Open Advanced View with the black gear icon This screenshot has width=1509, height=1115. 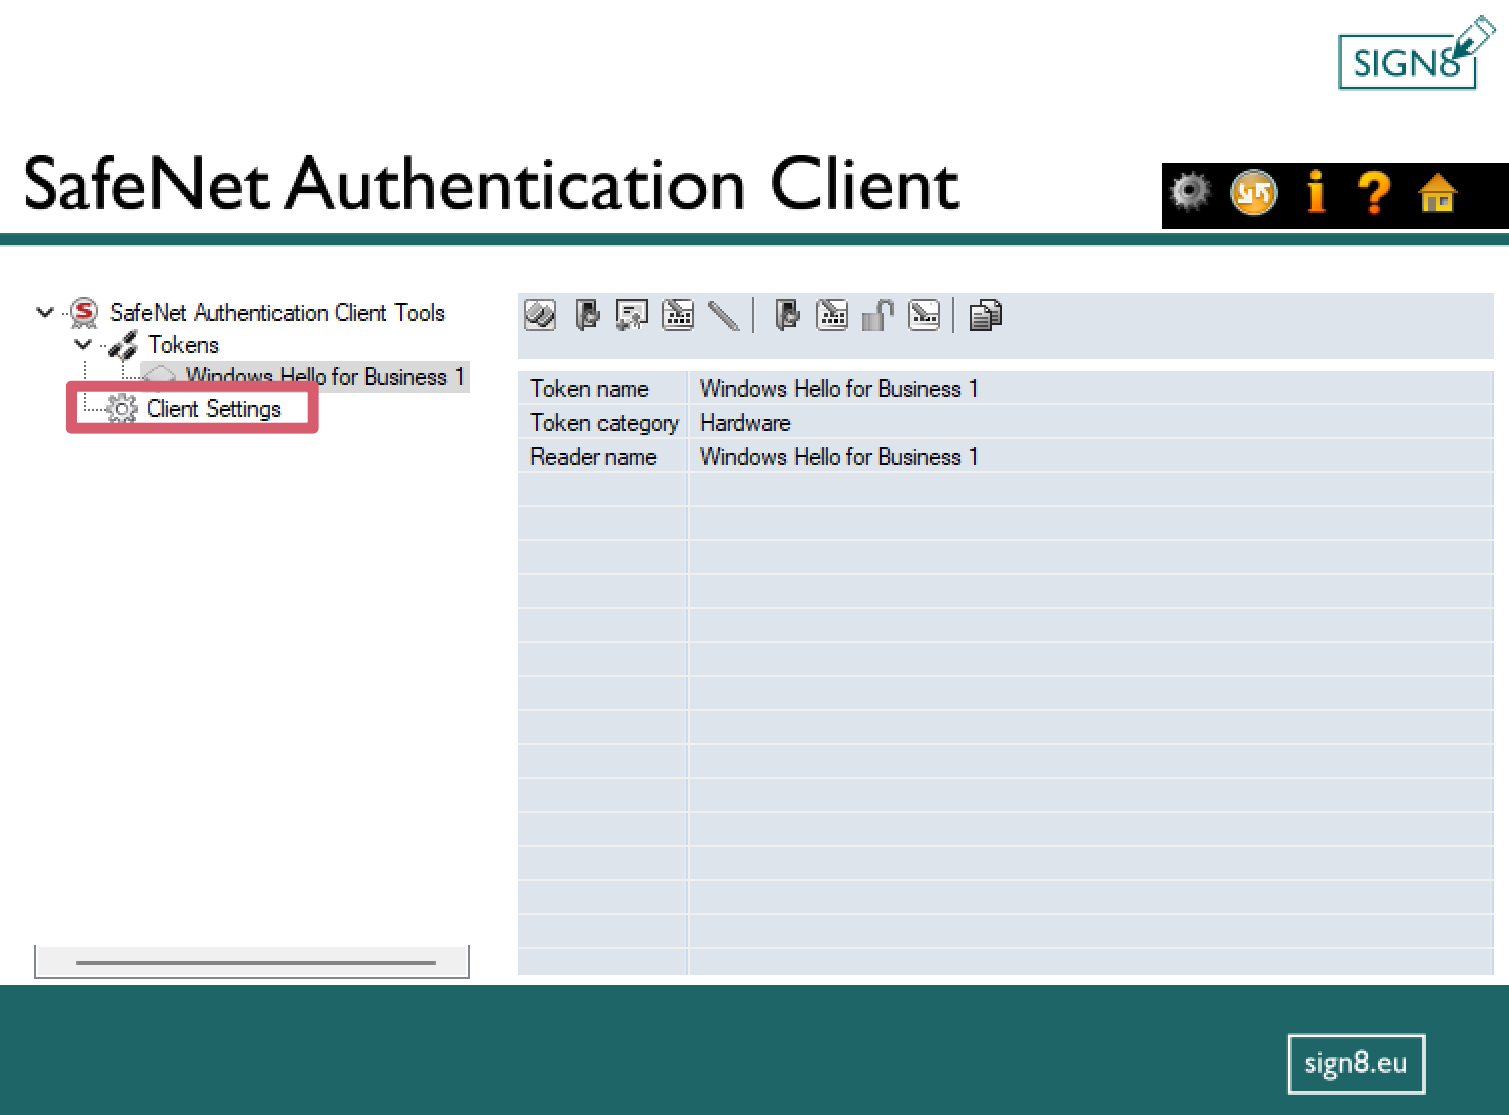pos(1190,192)
